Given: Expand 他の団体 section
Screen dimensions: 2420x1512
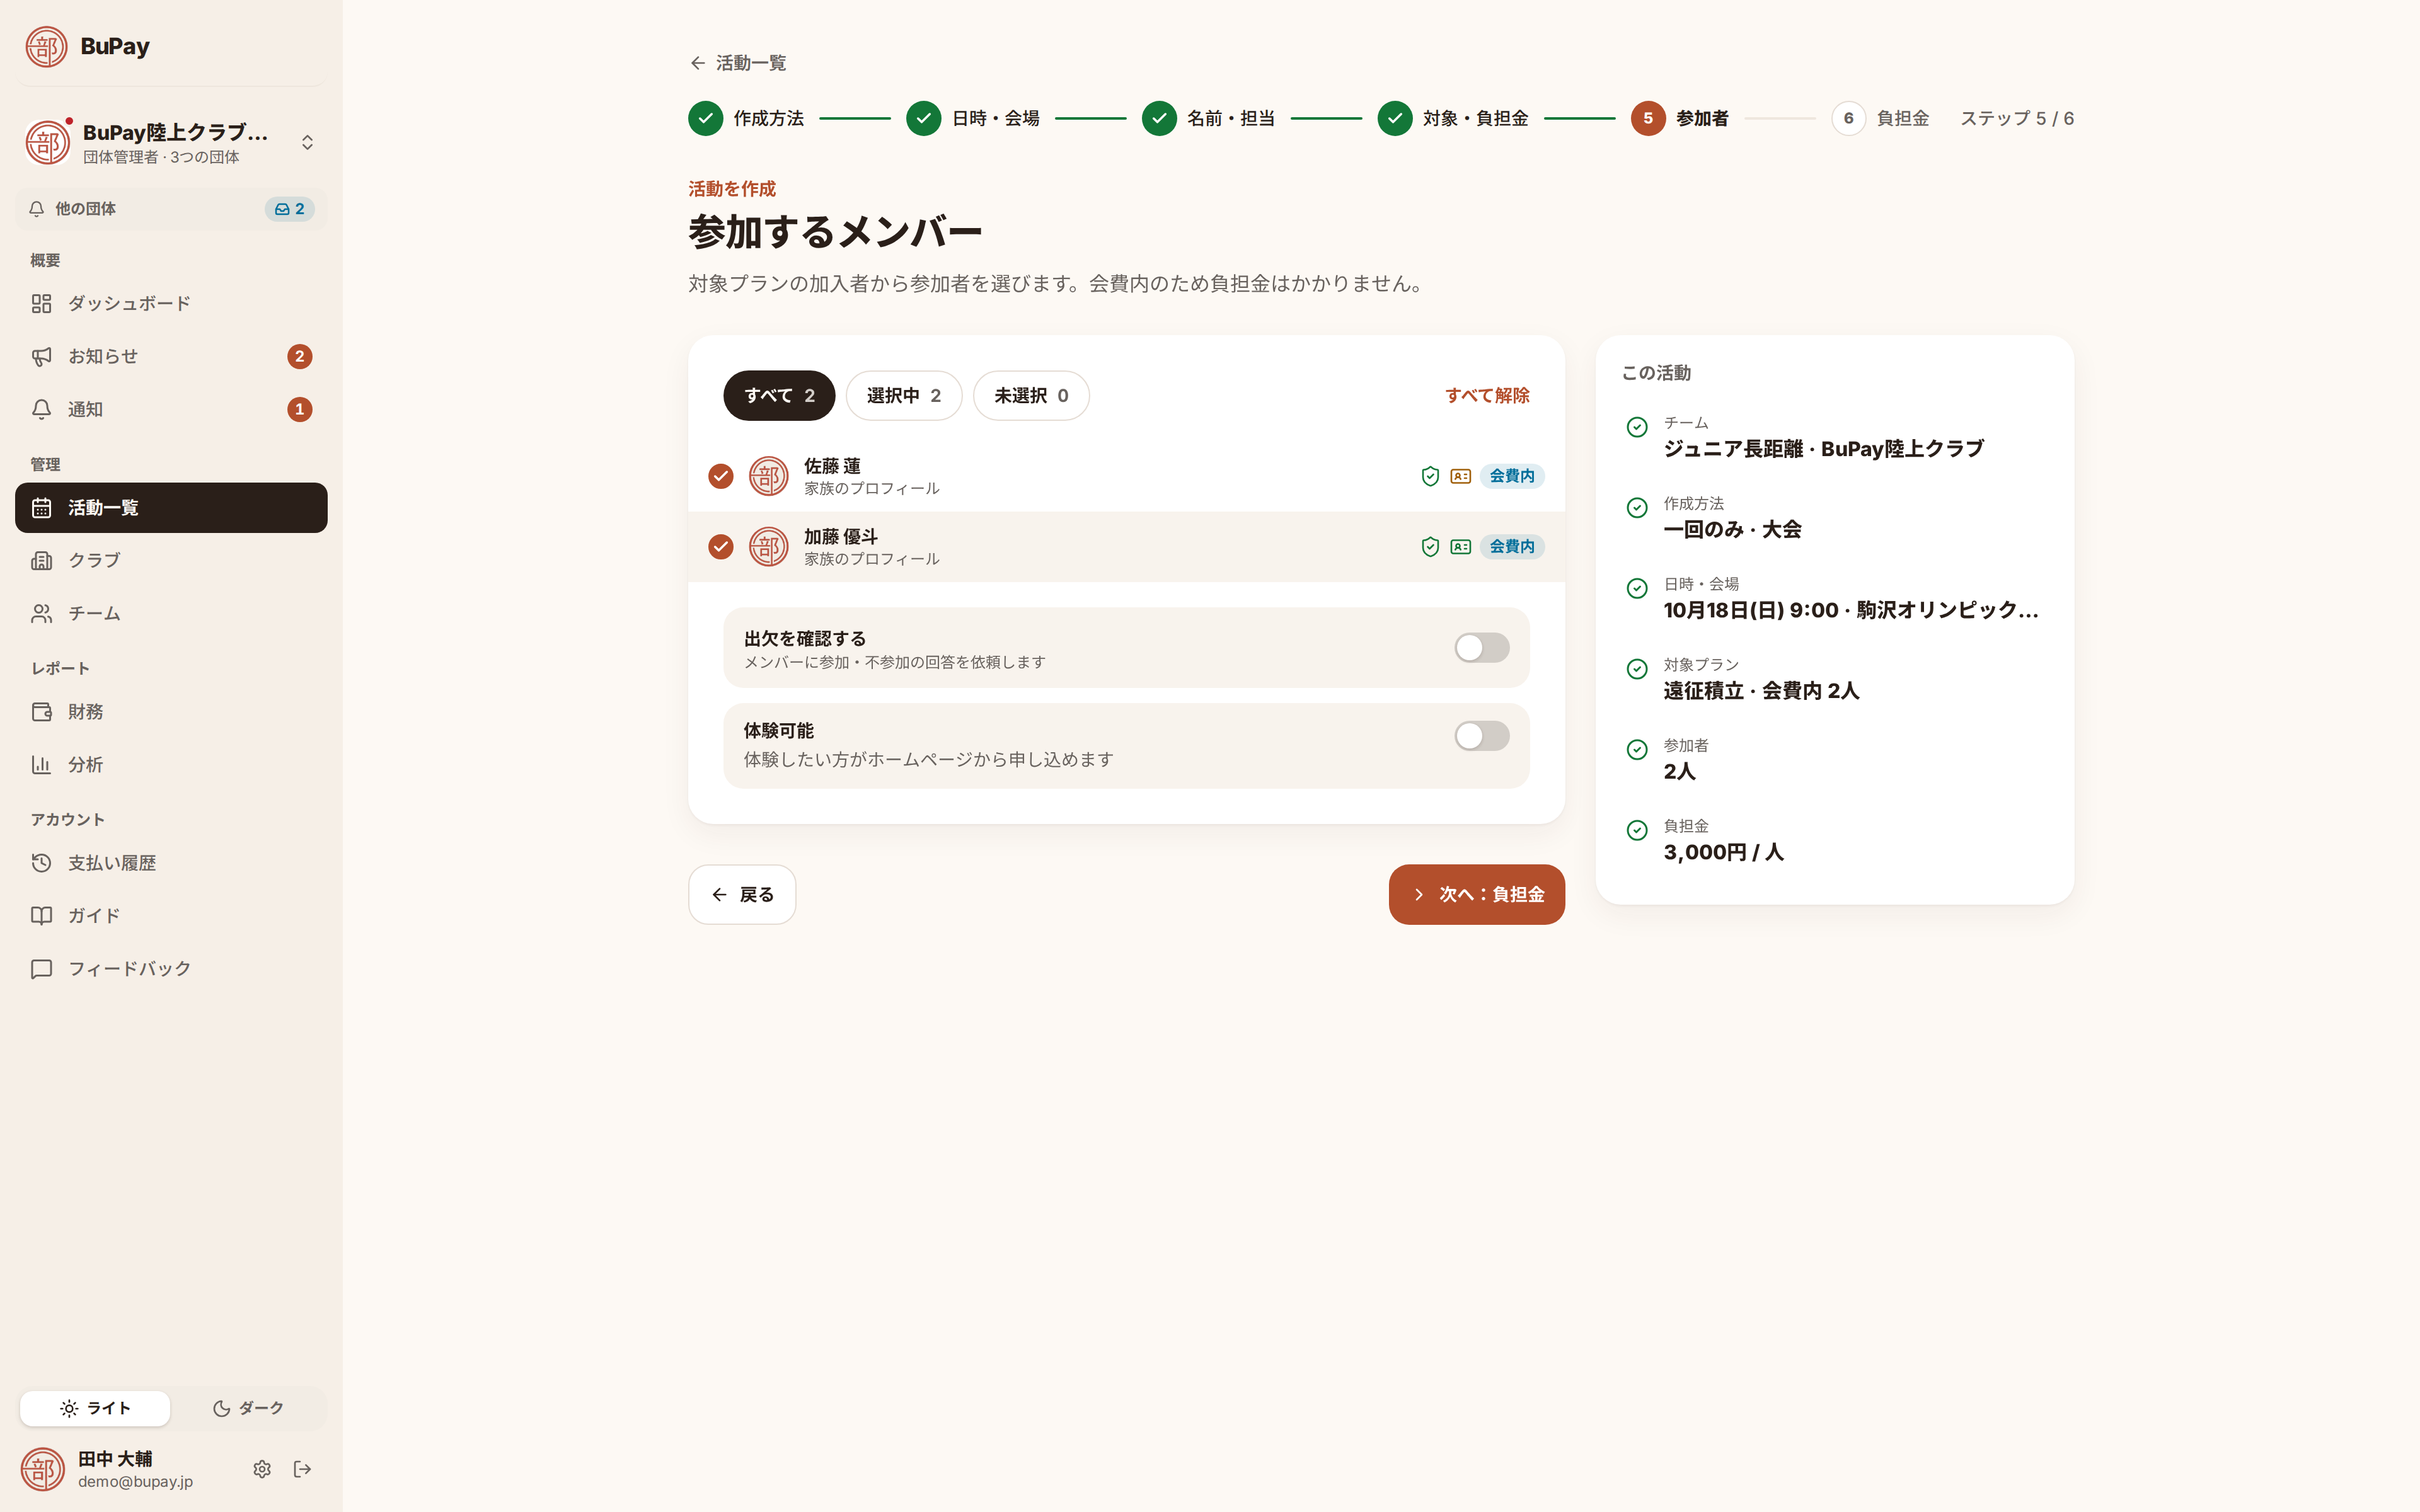Looking at the screenshot, I should coord(171,209).
